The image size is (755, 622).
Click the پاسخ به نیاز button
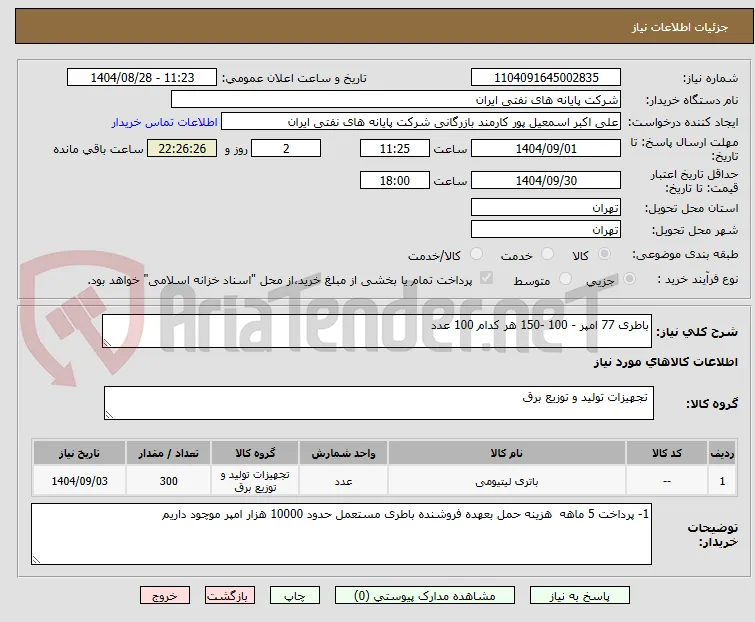coord(580,596)
